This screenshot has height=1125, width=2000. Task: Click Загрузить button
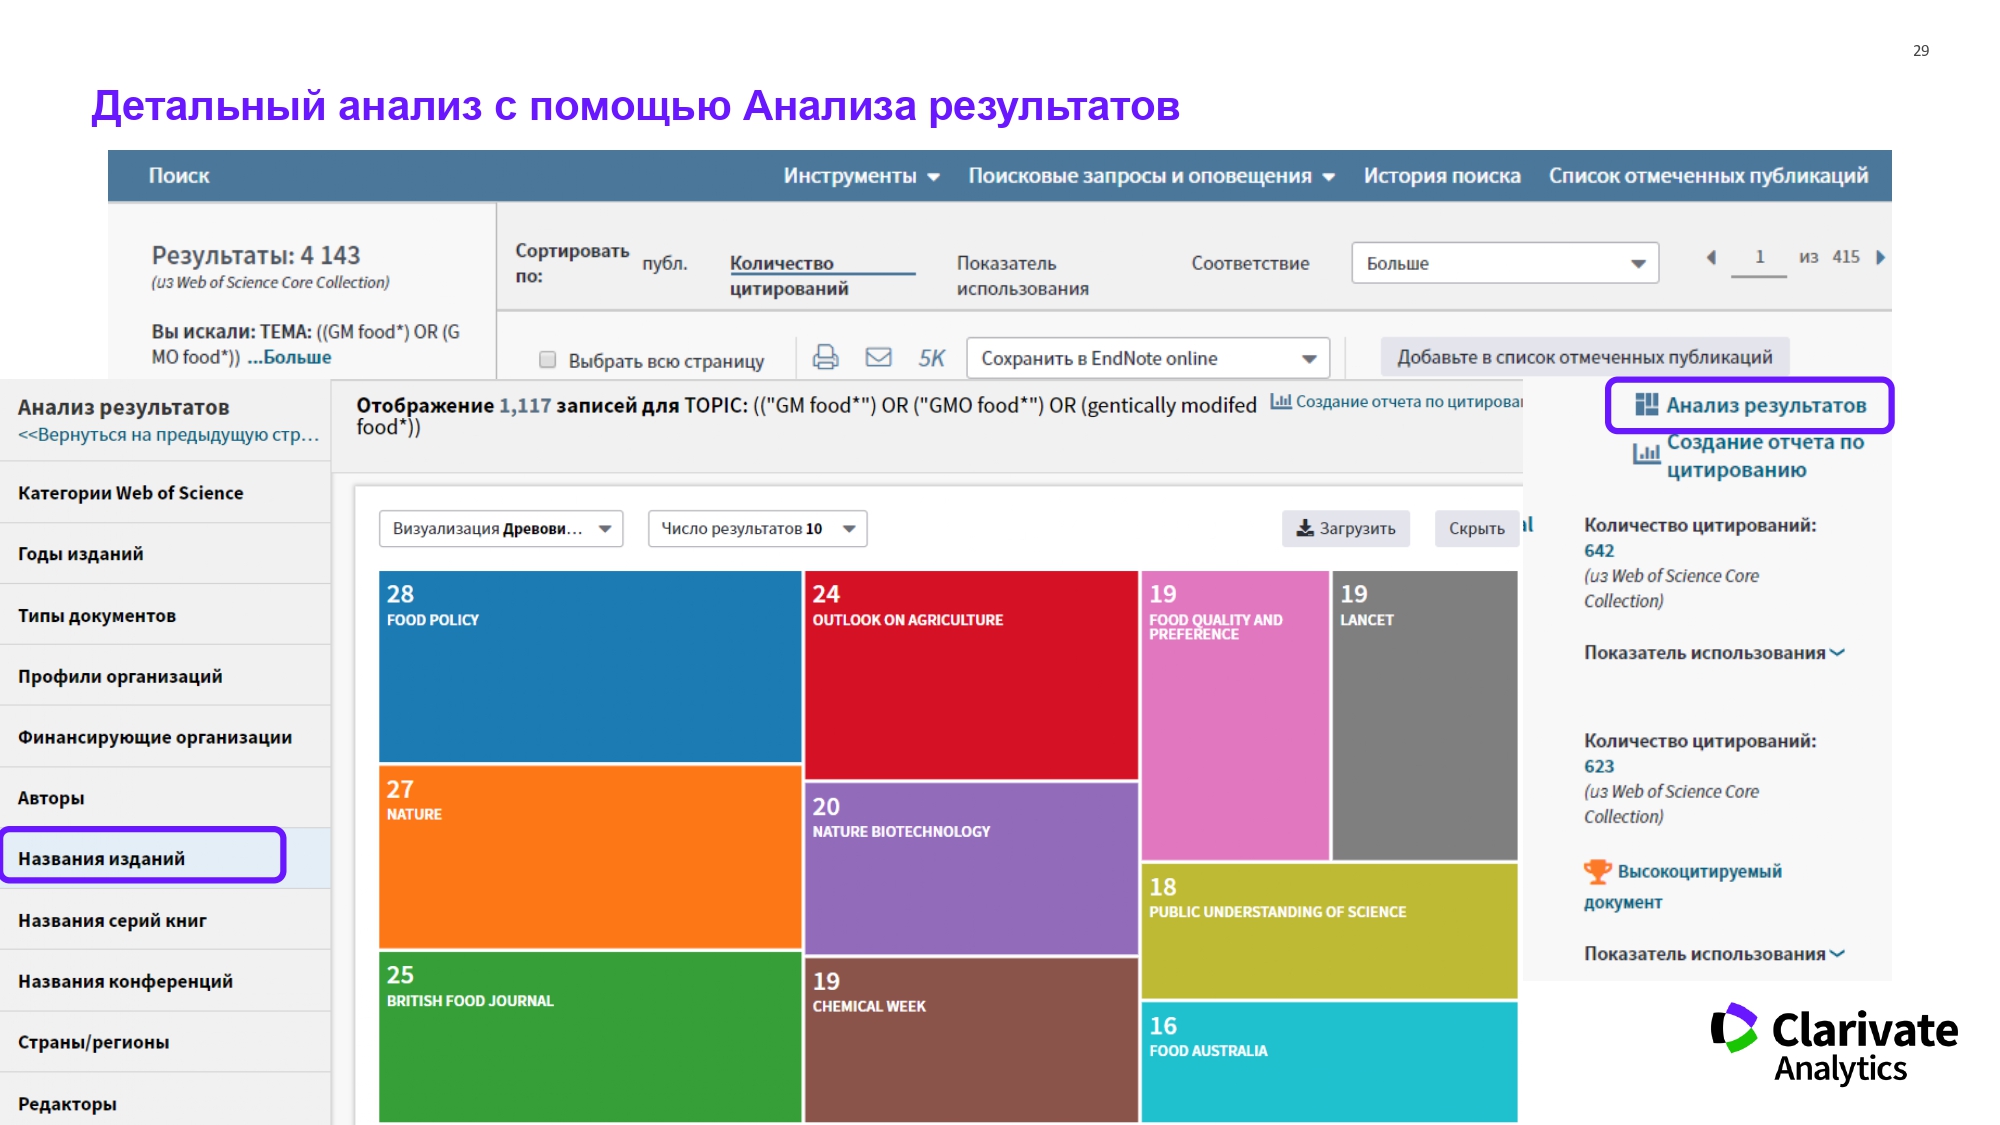click(x=1346, y=528)
